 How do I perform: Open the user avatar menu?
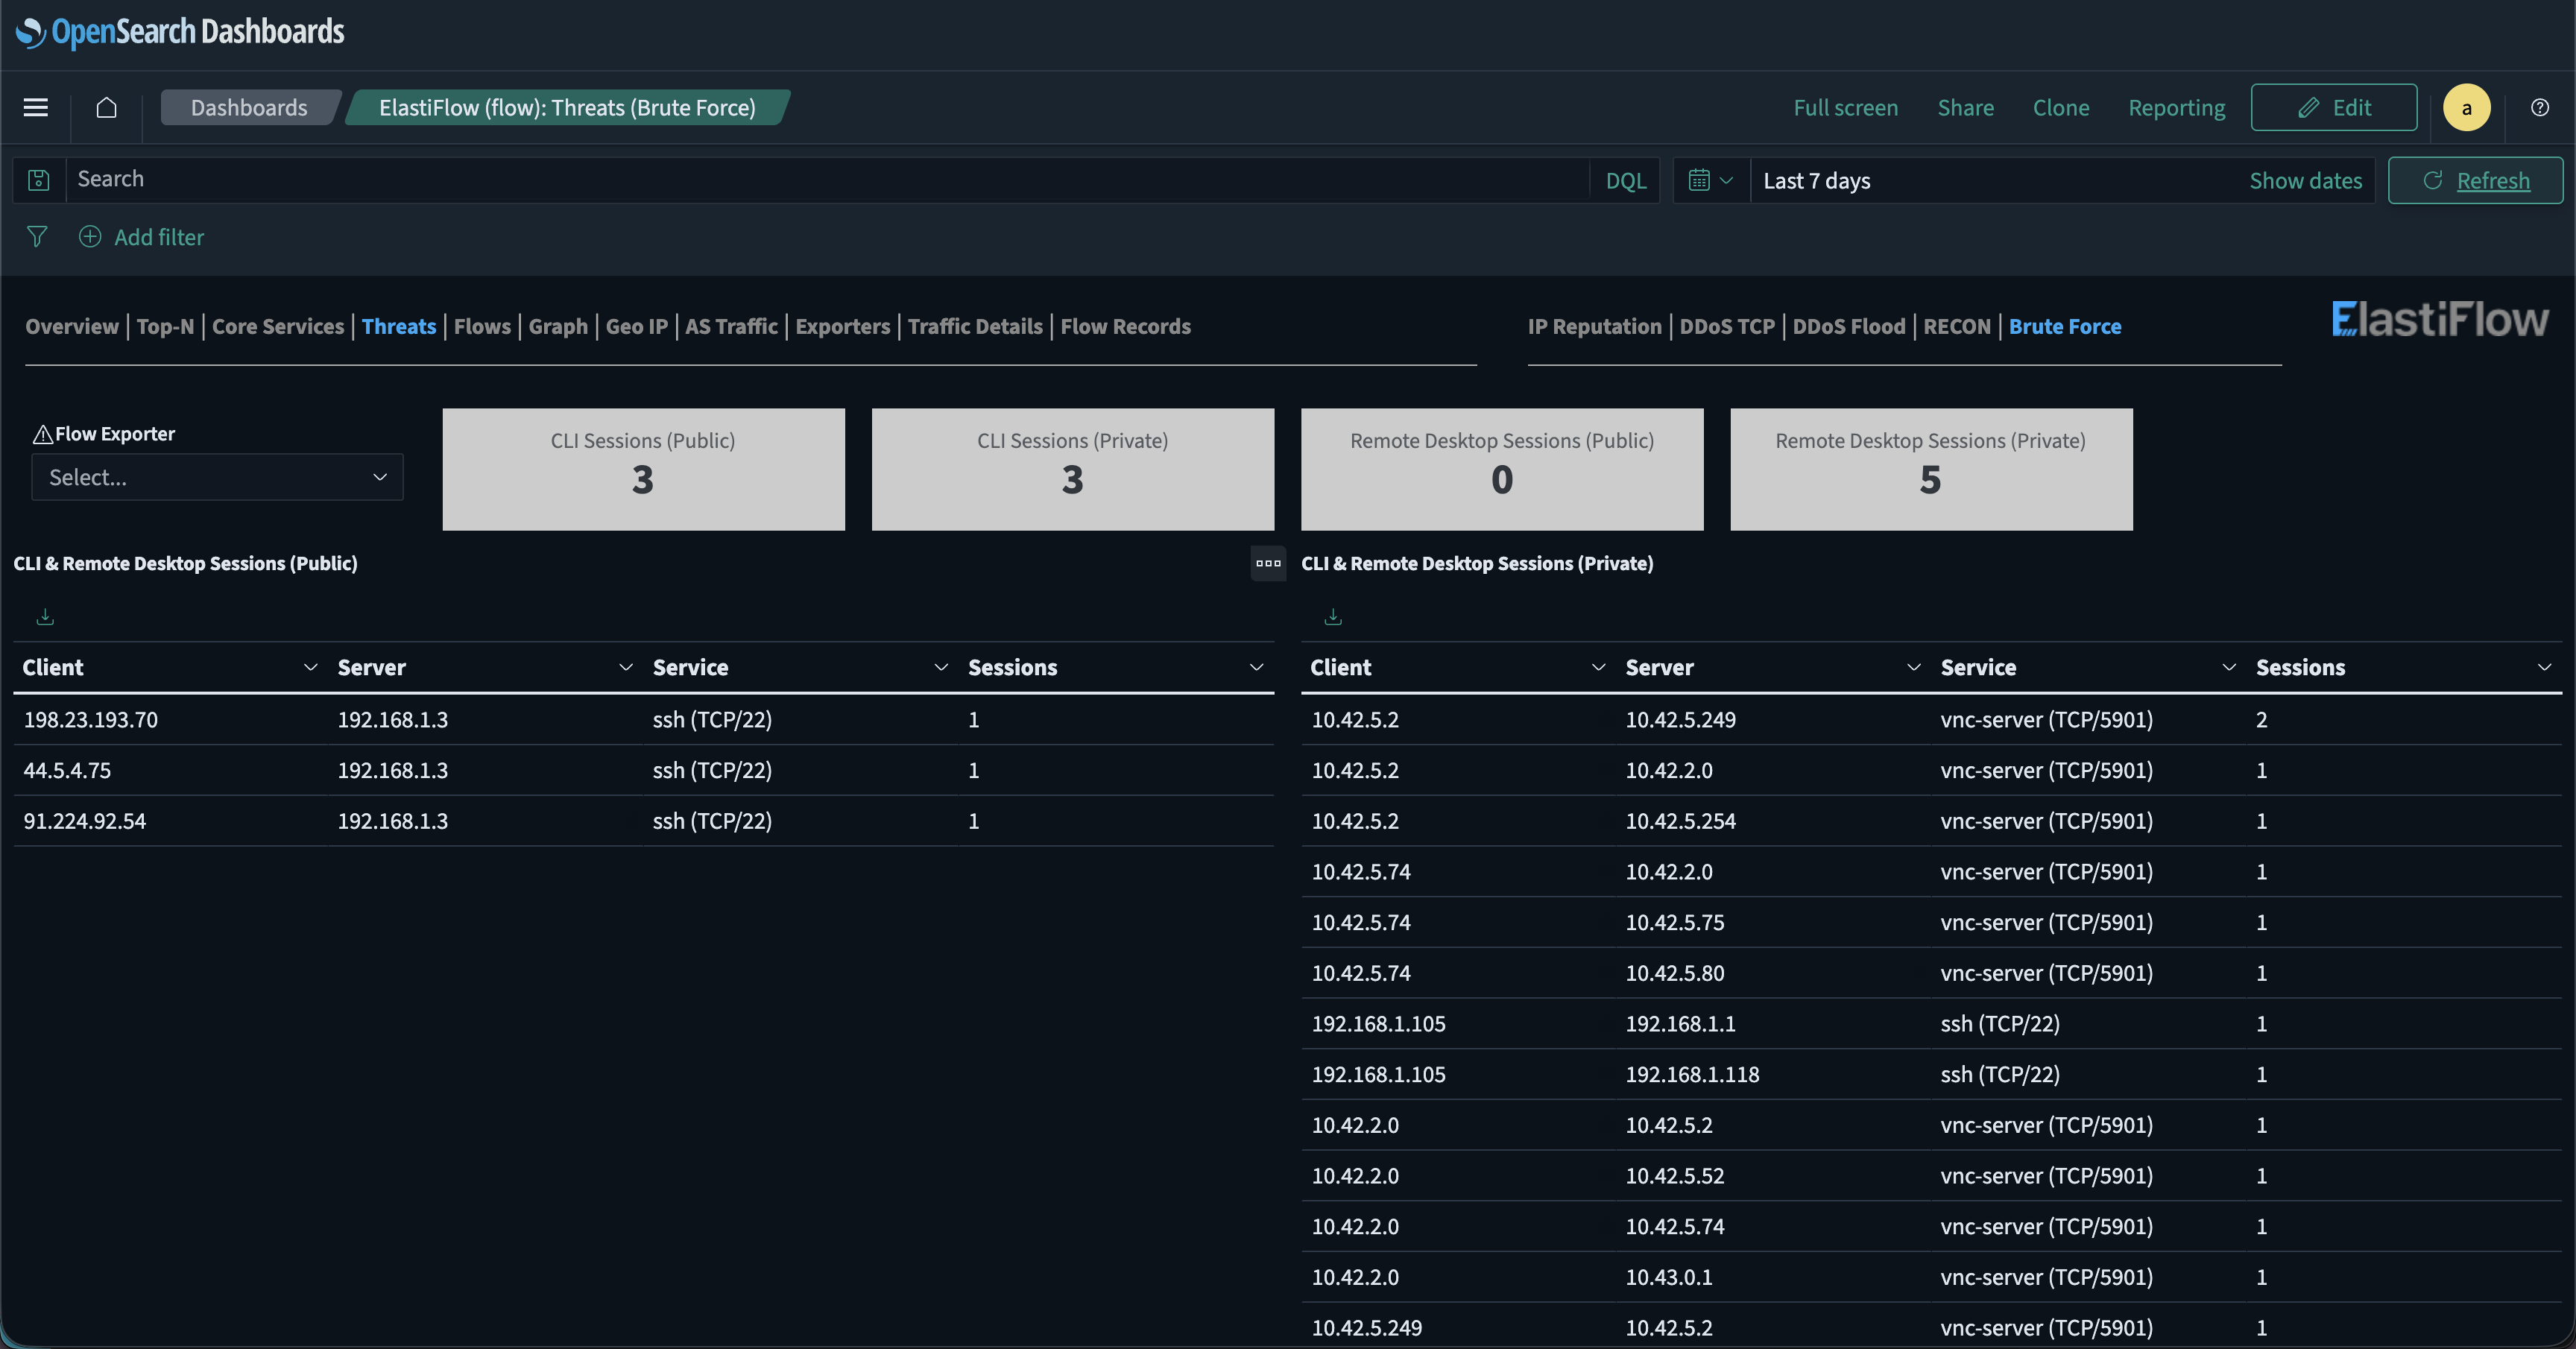click(x=2466, y=107)
